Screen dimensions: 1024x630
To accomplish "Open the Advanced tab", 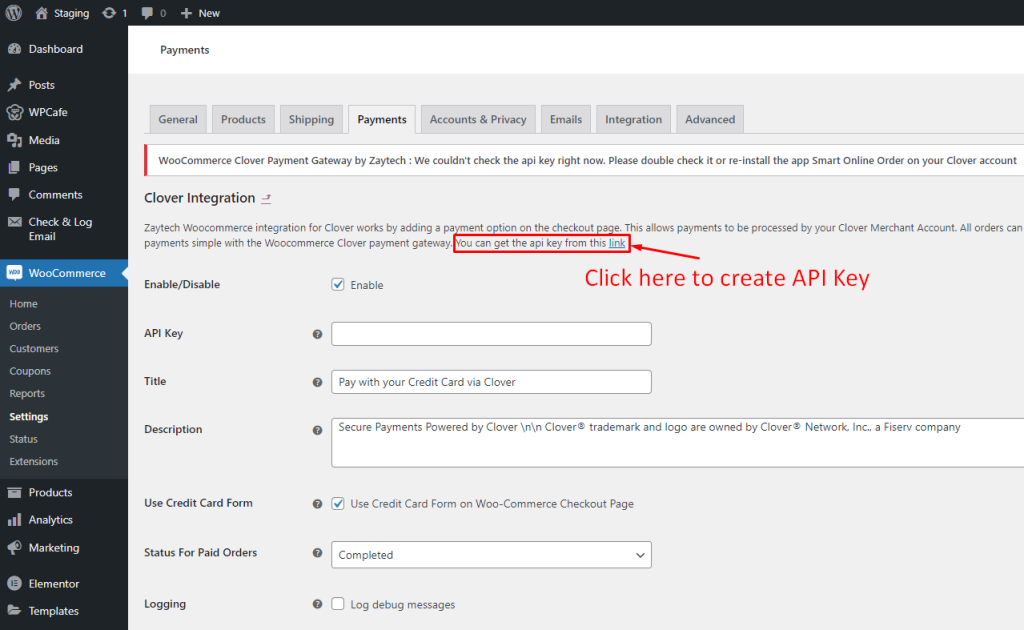I will pyautogui.click(x=710, y=119).
